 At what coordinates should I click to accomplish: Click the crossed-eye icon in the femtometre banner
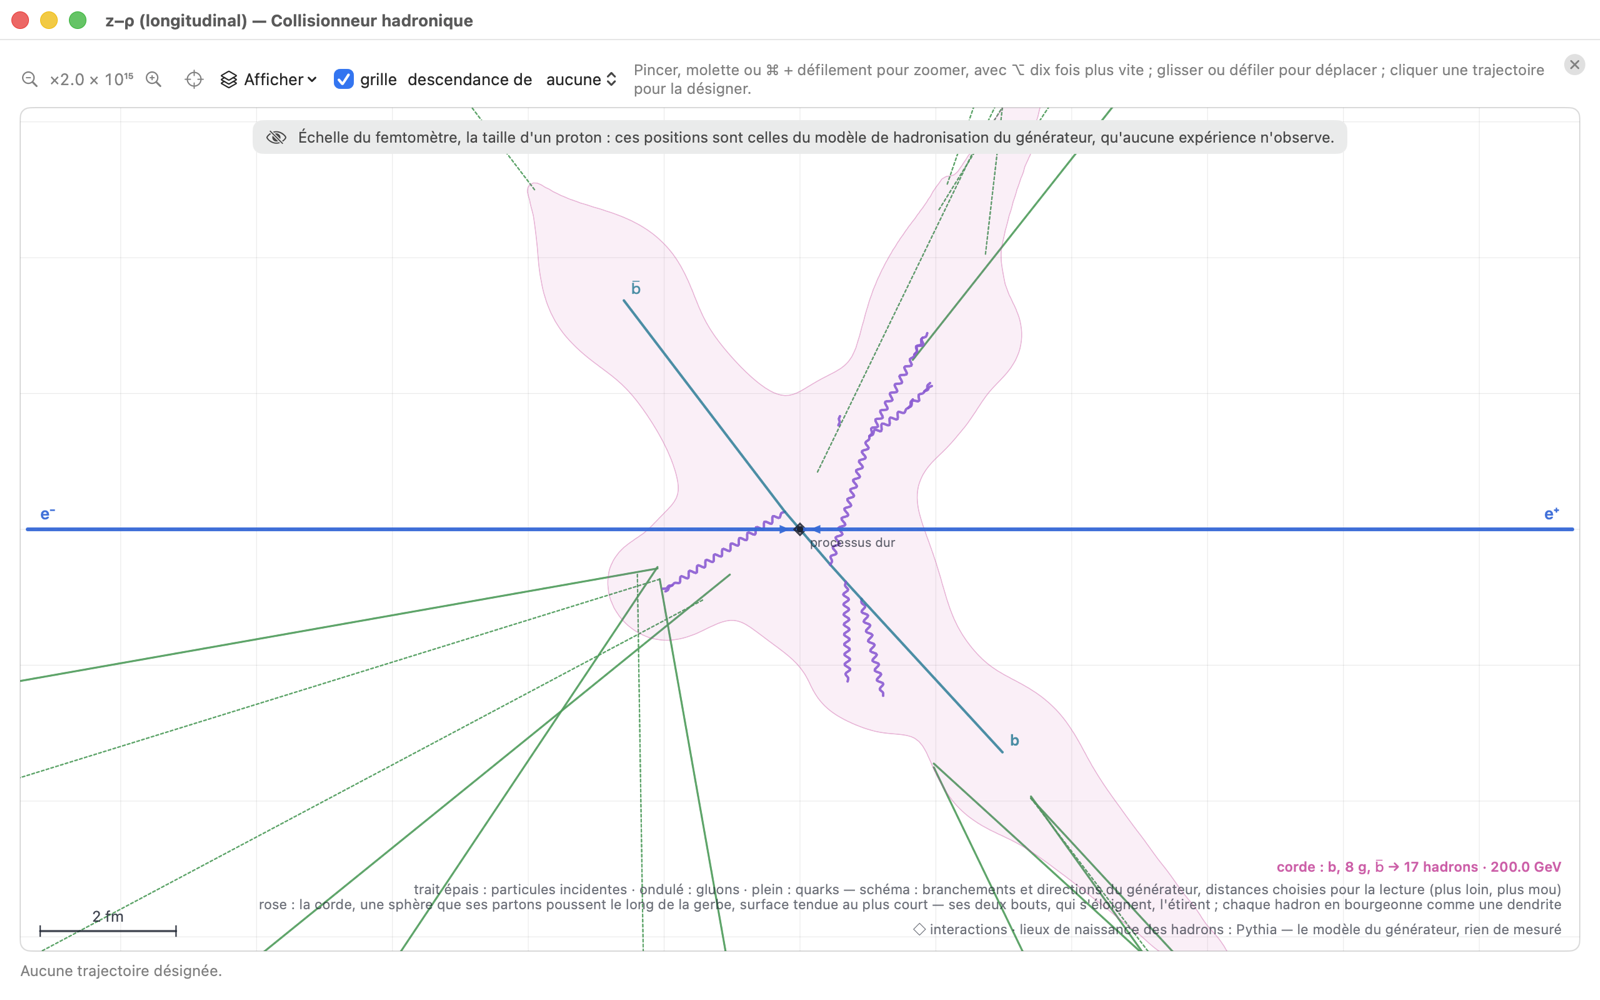pos(276,137)
